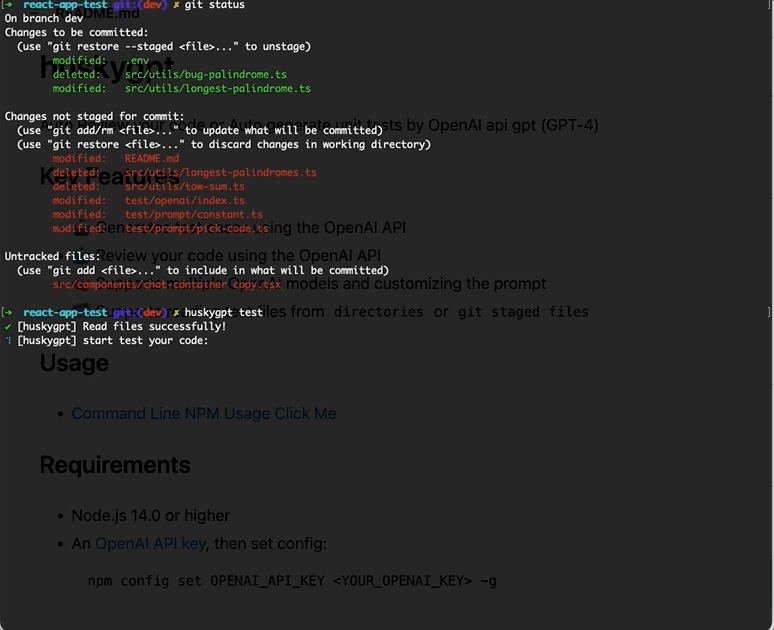Click the 'Node.js 14.0 or higher' bullet
The height and width of the screenshot is (630, 774).
pyautogui.click(x=151, y=515)
